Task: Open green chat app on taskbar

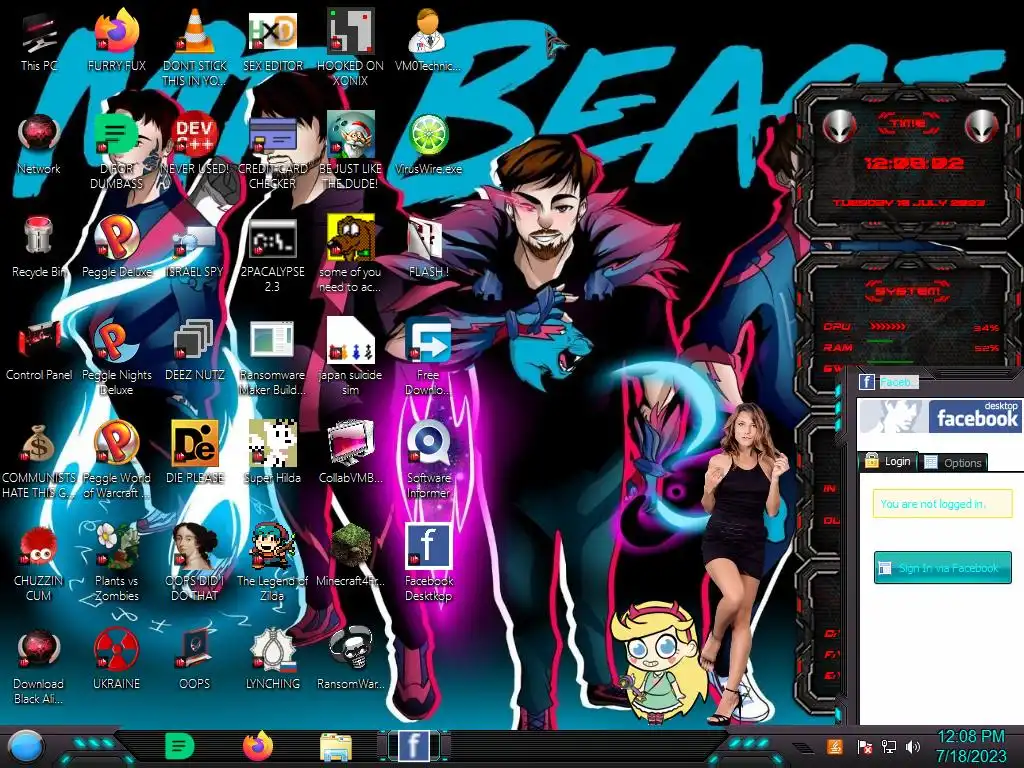Action: click(180, 746)
